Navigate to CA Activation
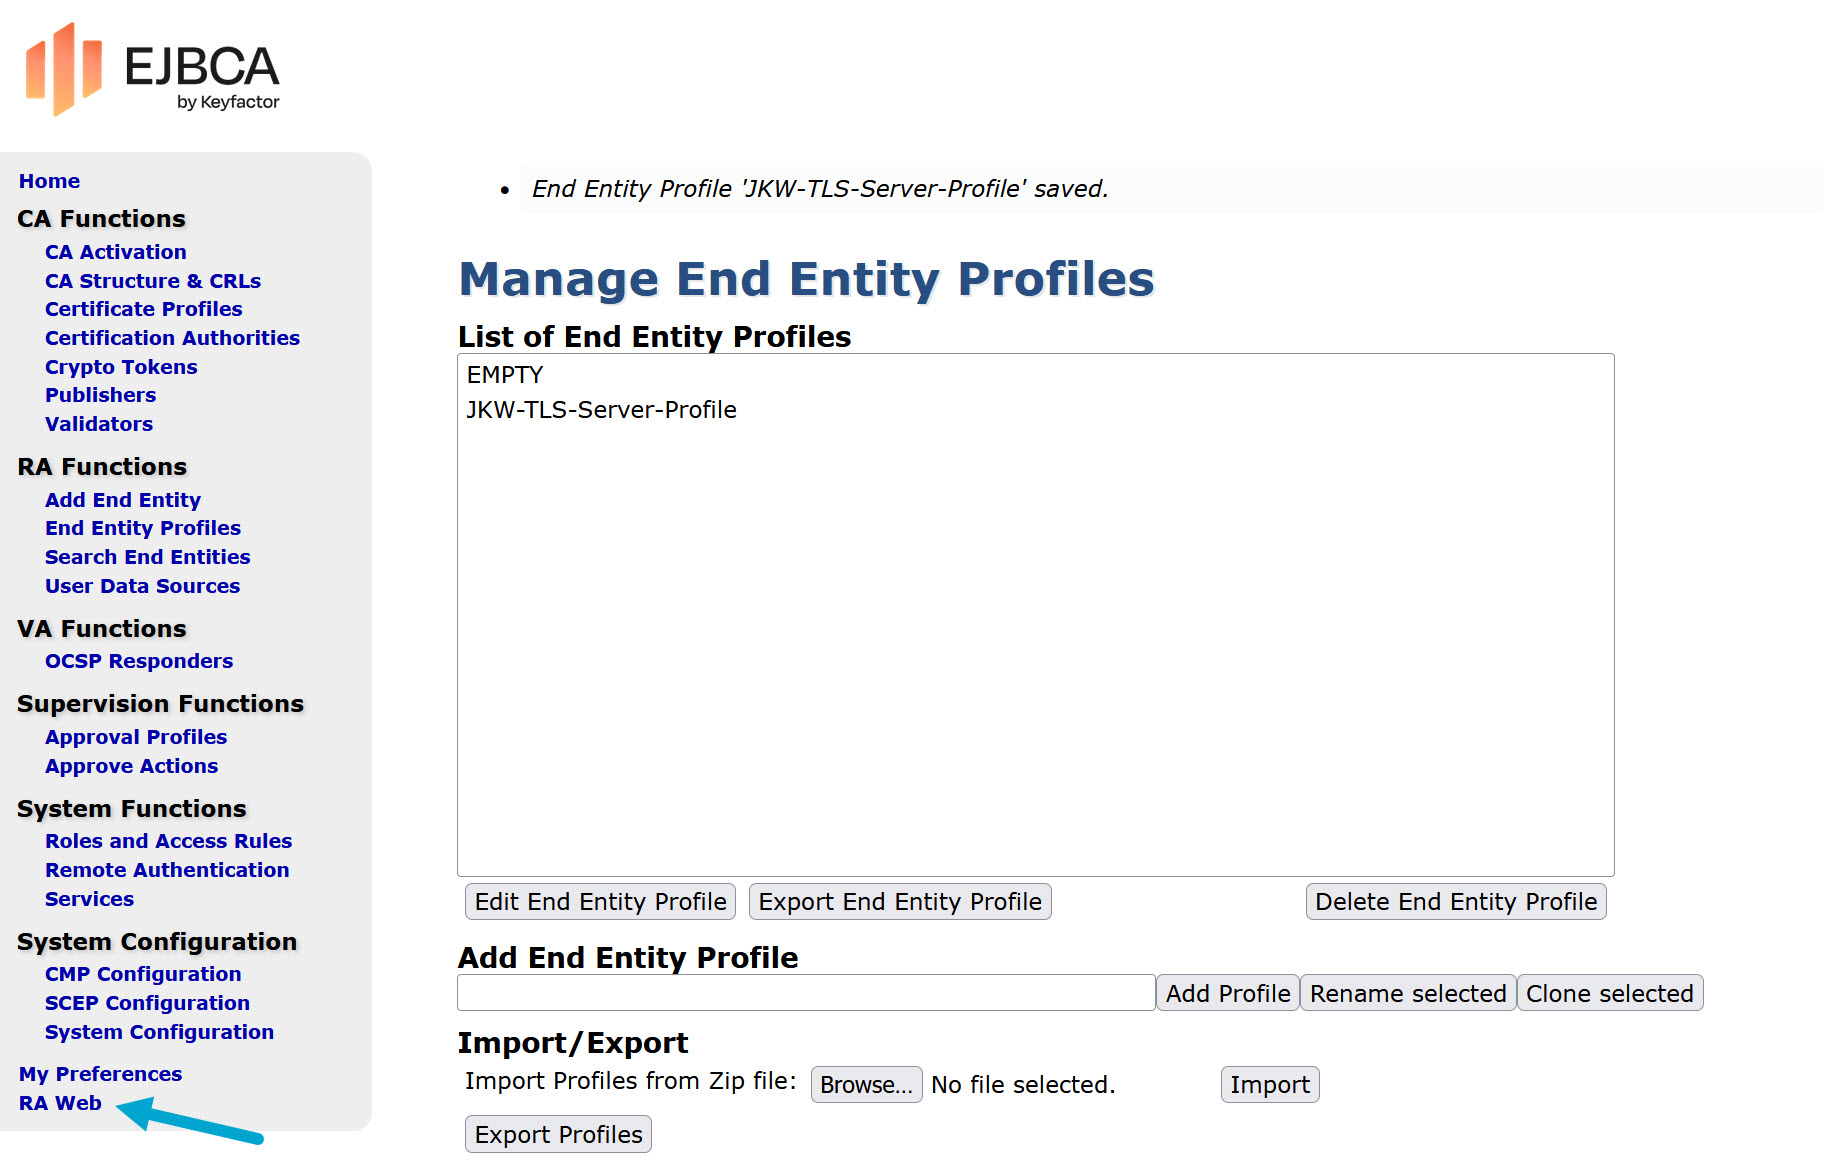Image resolution: width=1823 pixels, height=1167 pixels. click(x=115, y=252)
